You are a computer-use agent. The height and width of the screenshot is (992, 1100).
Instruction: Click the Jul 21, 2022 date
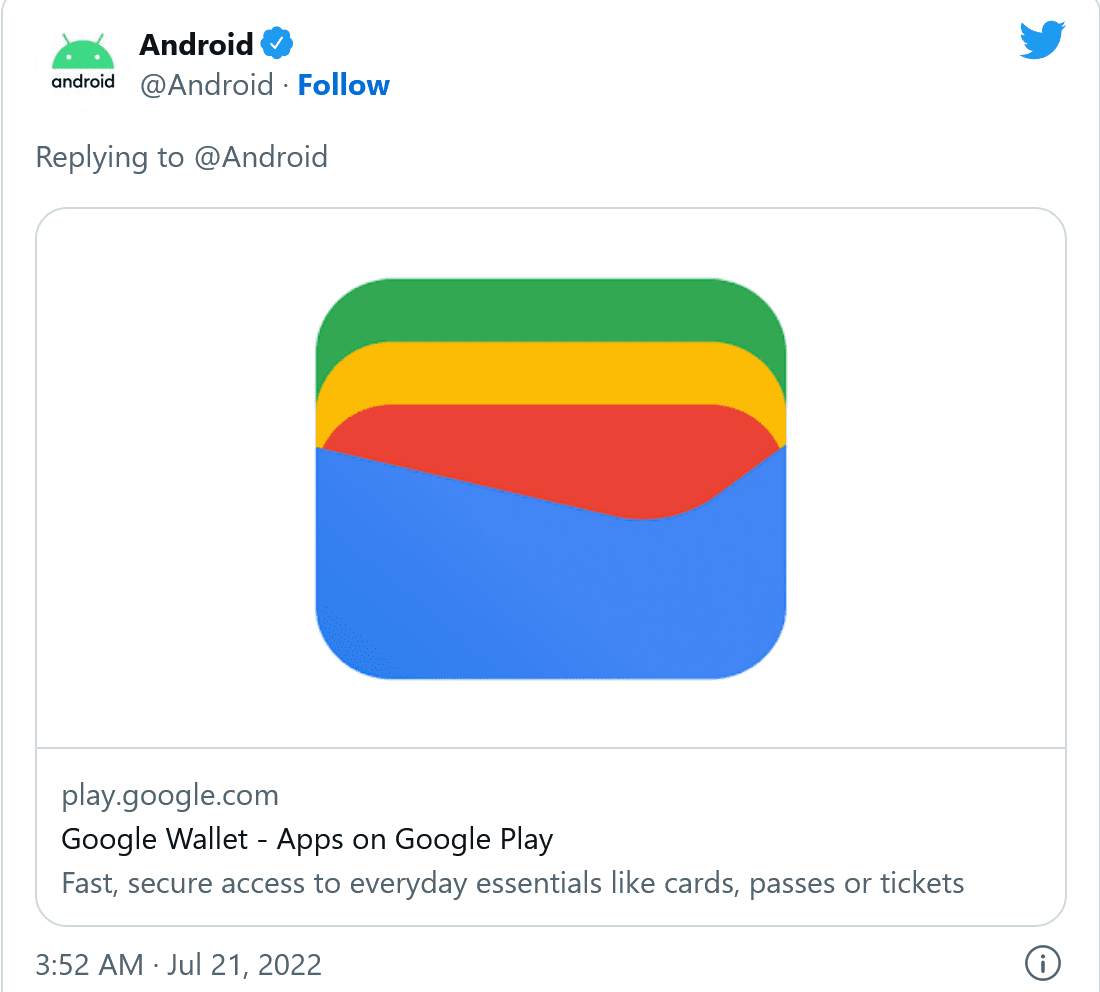coord(245,964)
